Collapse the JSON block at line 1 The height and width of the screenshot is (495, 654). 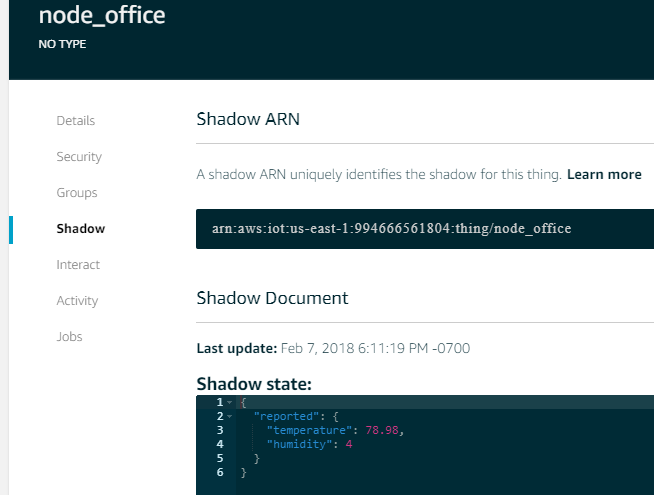tap(229, 402)
